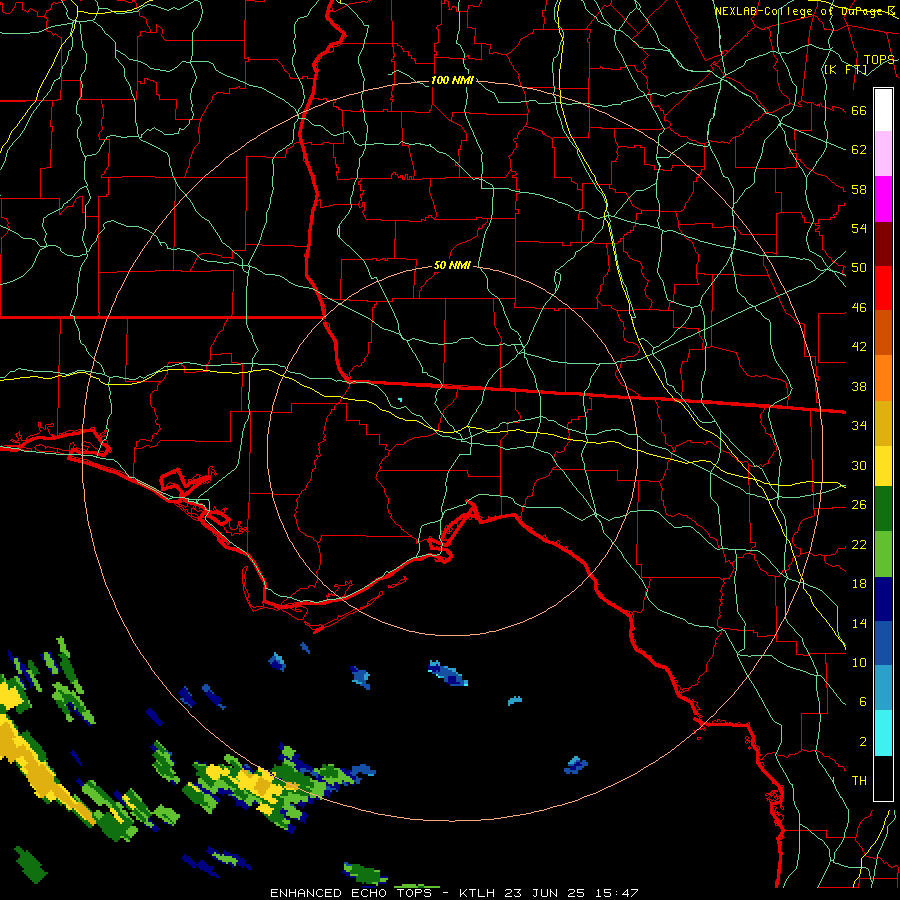Pick the dark orange legend swatch

(x=883, y=332)
